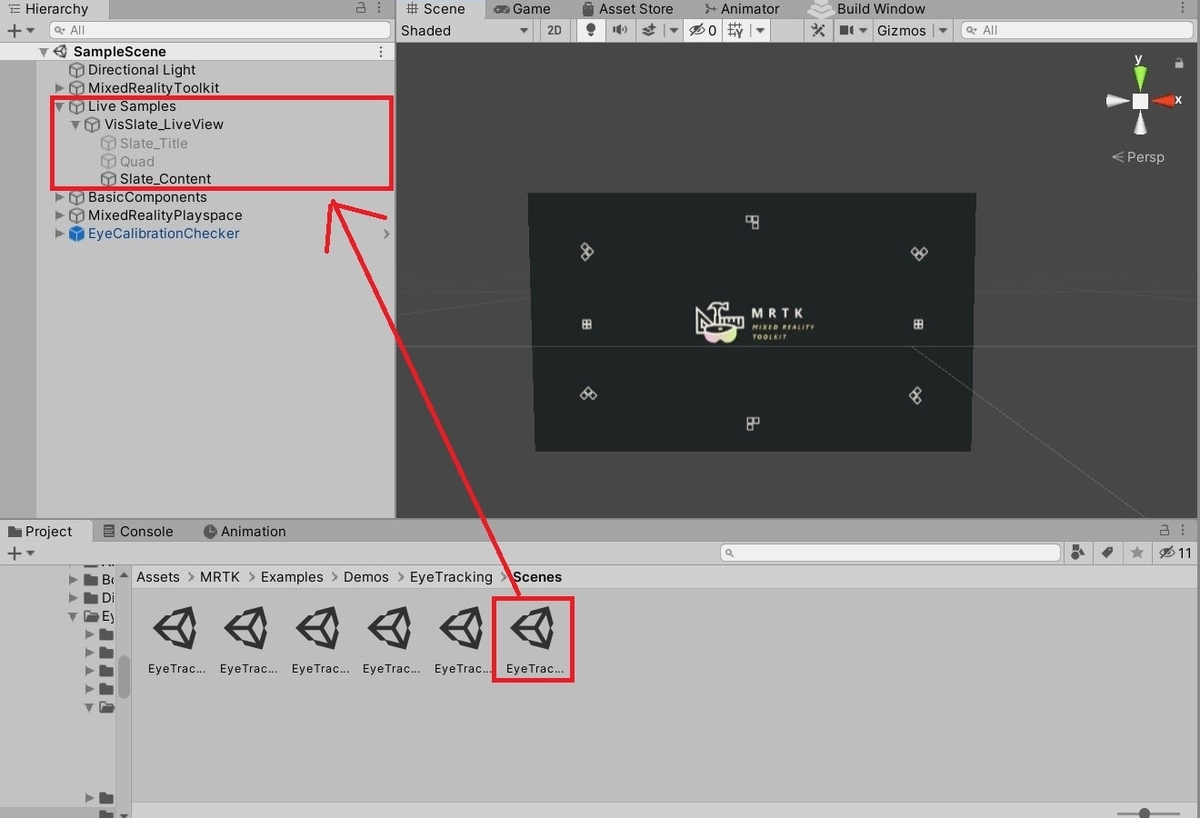Select the Directional Light object
Viewport: 1200px width, 818px height.
tap(141, 70)
